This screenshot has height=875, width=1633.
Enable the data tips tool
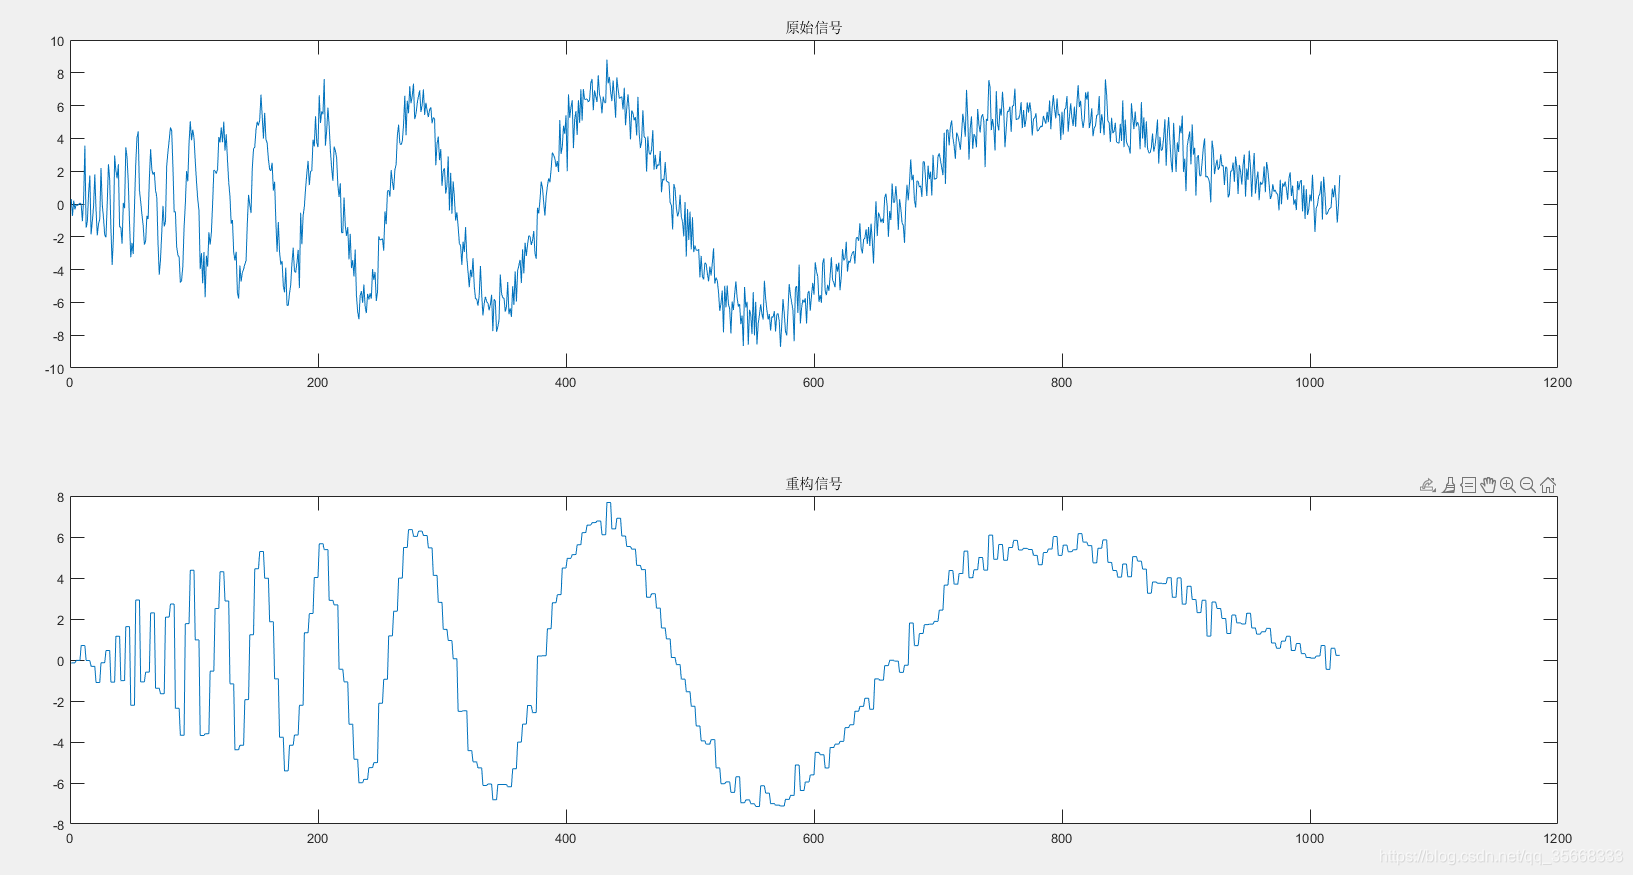(x=1468, y=485)
